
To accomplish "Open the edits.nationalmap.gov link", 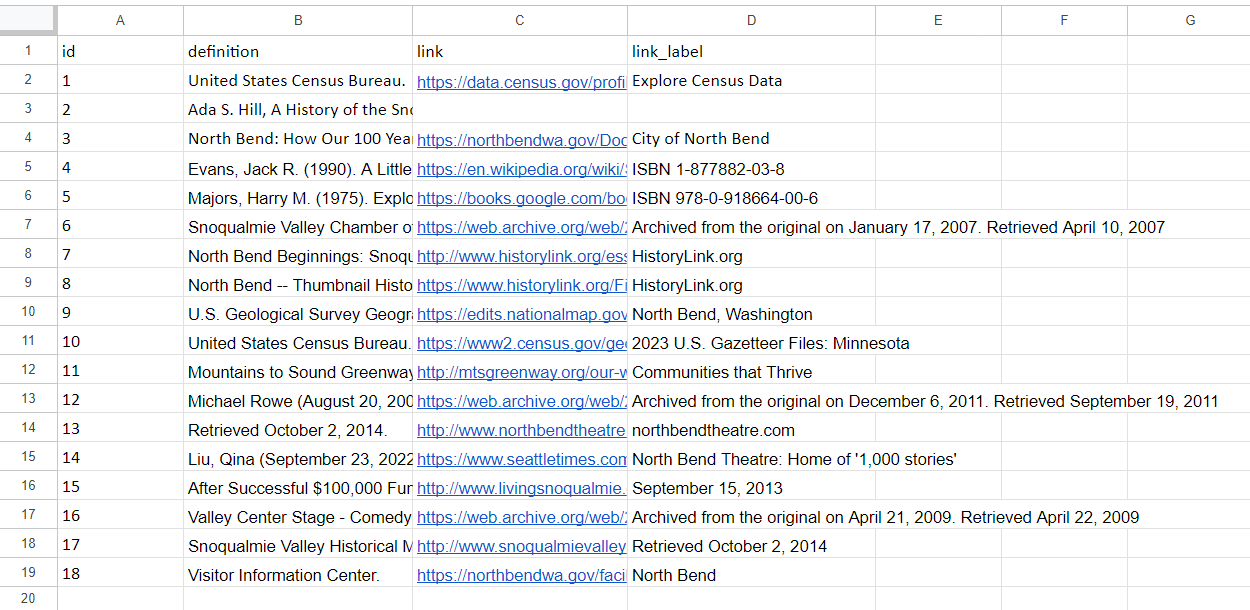I will (x=520, y=315).
